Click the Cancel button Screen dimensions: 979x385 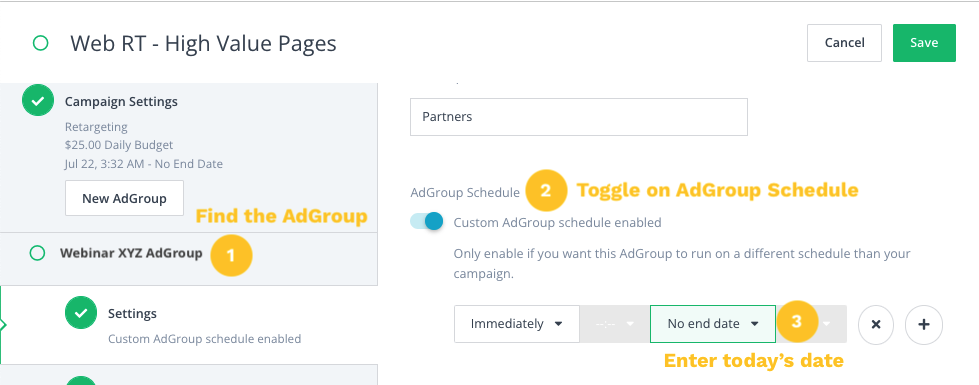click(844, 43)
